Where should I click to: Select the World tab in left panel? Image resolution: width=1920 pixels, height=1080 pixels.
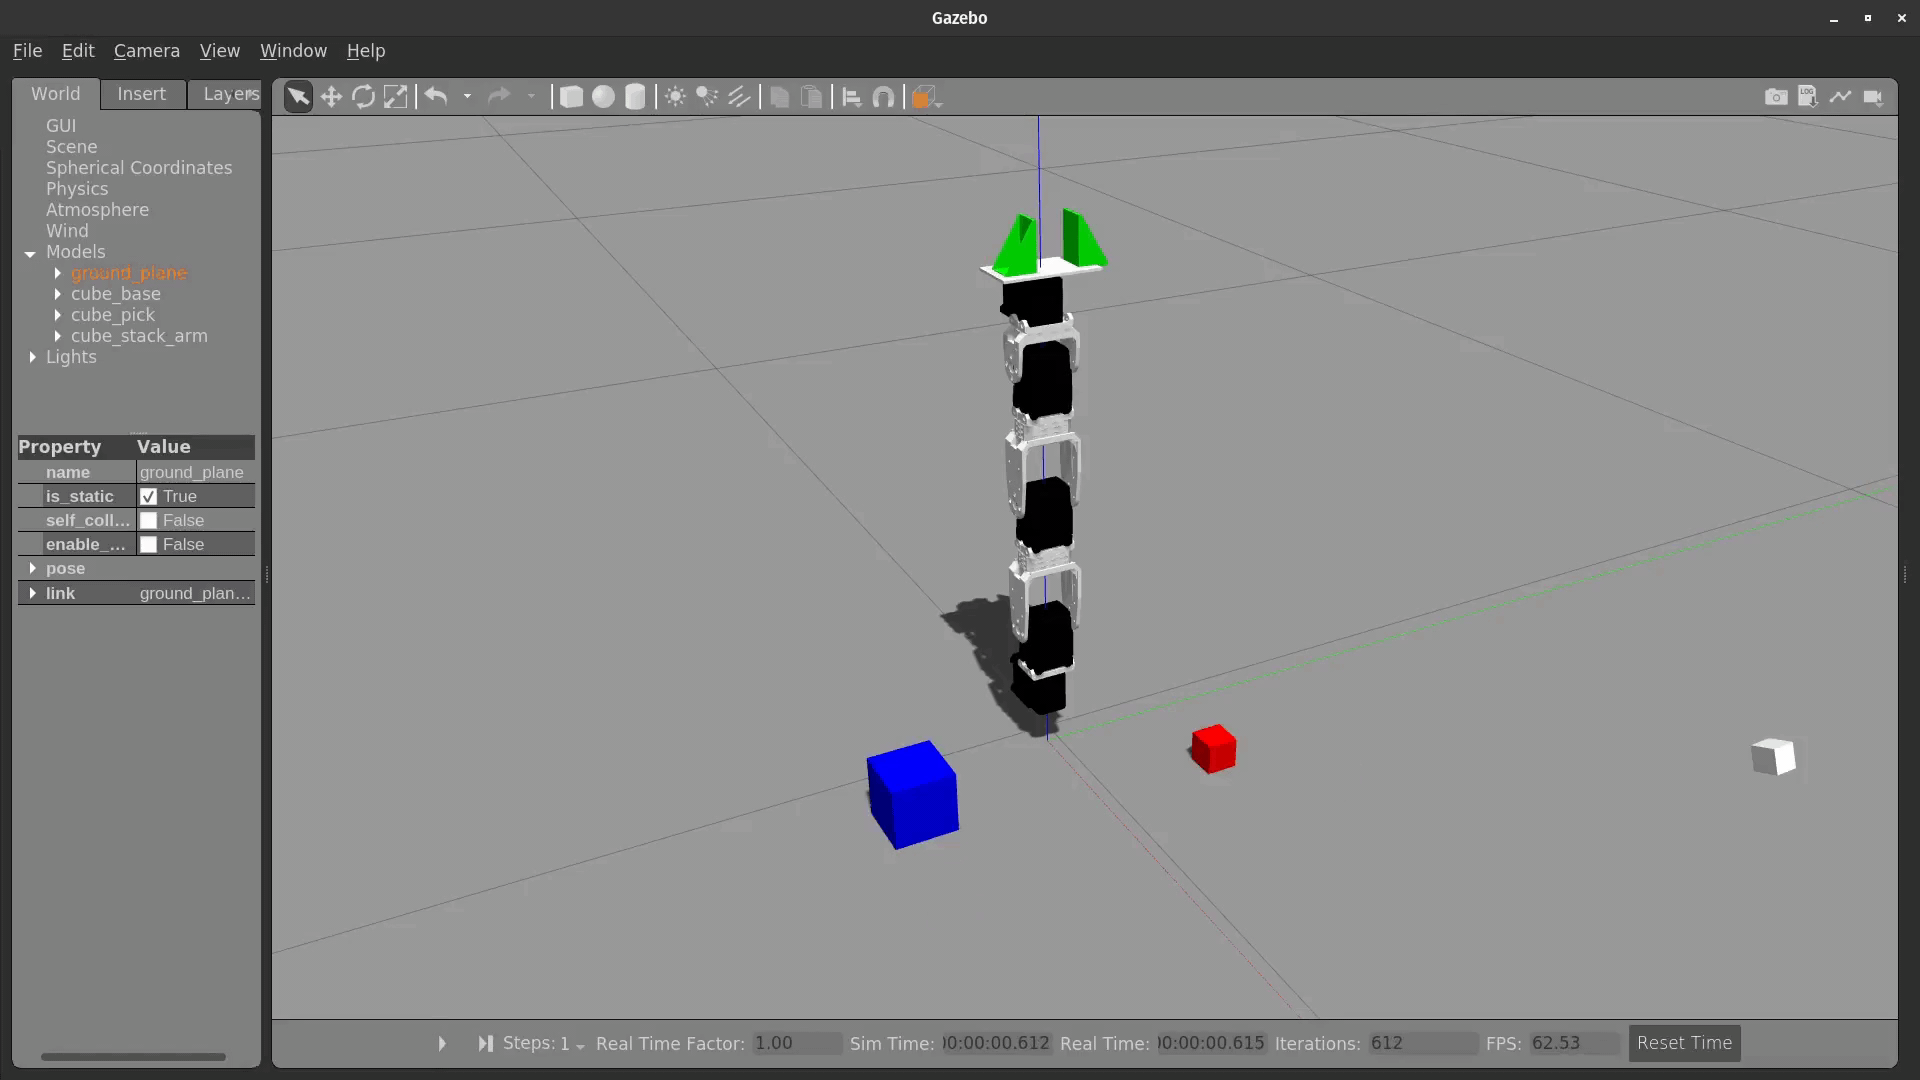(55, 92)
